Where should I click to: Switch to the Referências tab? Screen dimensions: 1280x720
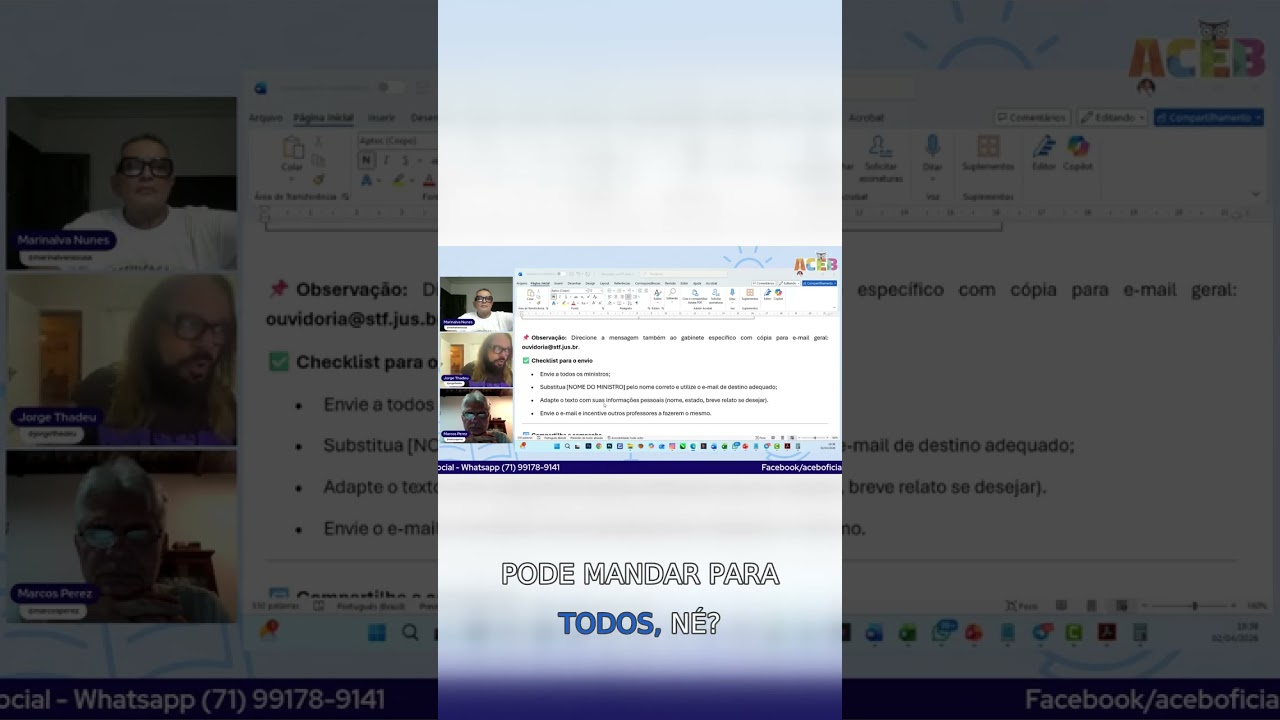point(621,283)
